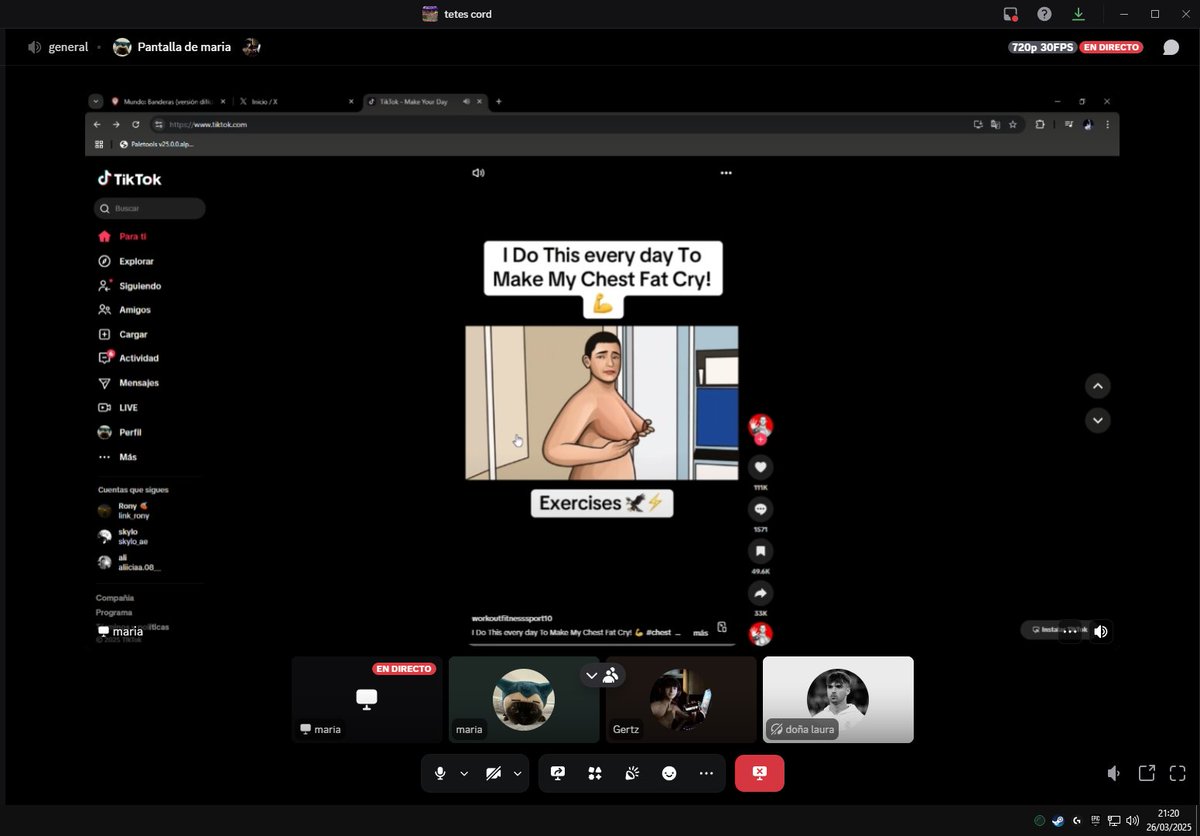Image resolution: width=1200 pixels, height=836 pixels.
Task: Download the Discord update
Action: coord(1078,14)
